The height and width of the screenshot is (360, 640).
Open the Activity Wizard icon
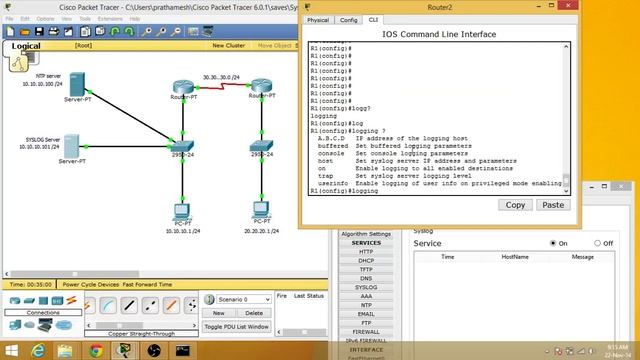click(x=69, y=31)
